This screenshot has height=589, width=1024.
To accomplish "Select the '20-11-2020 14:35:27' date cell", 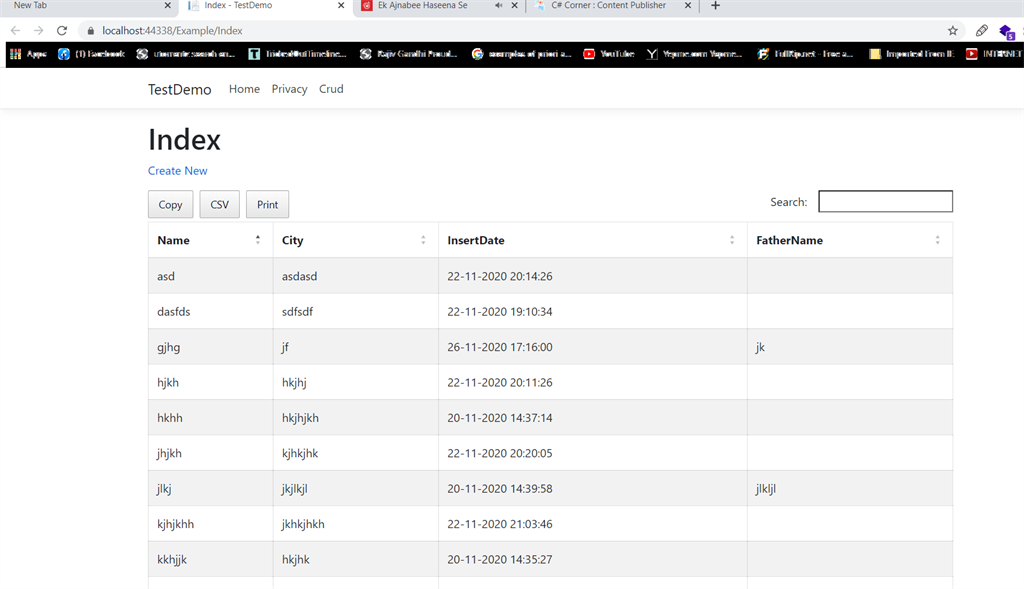I will 592,558.
